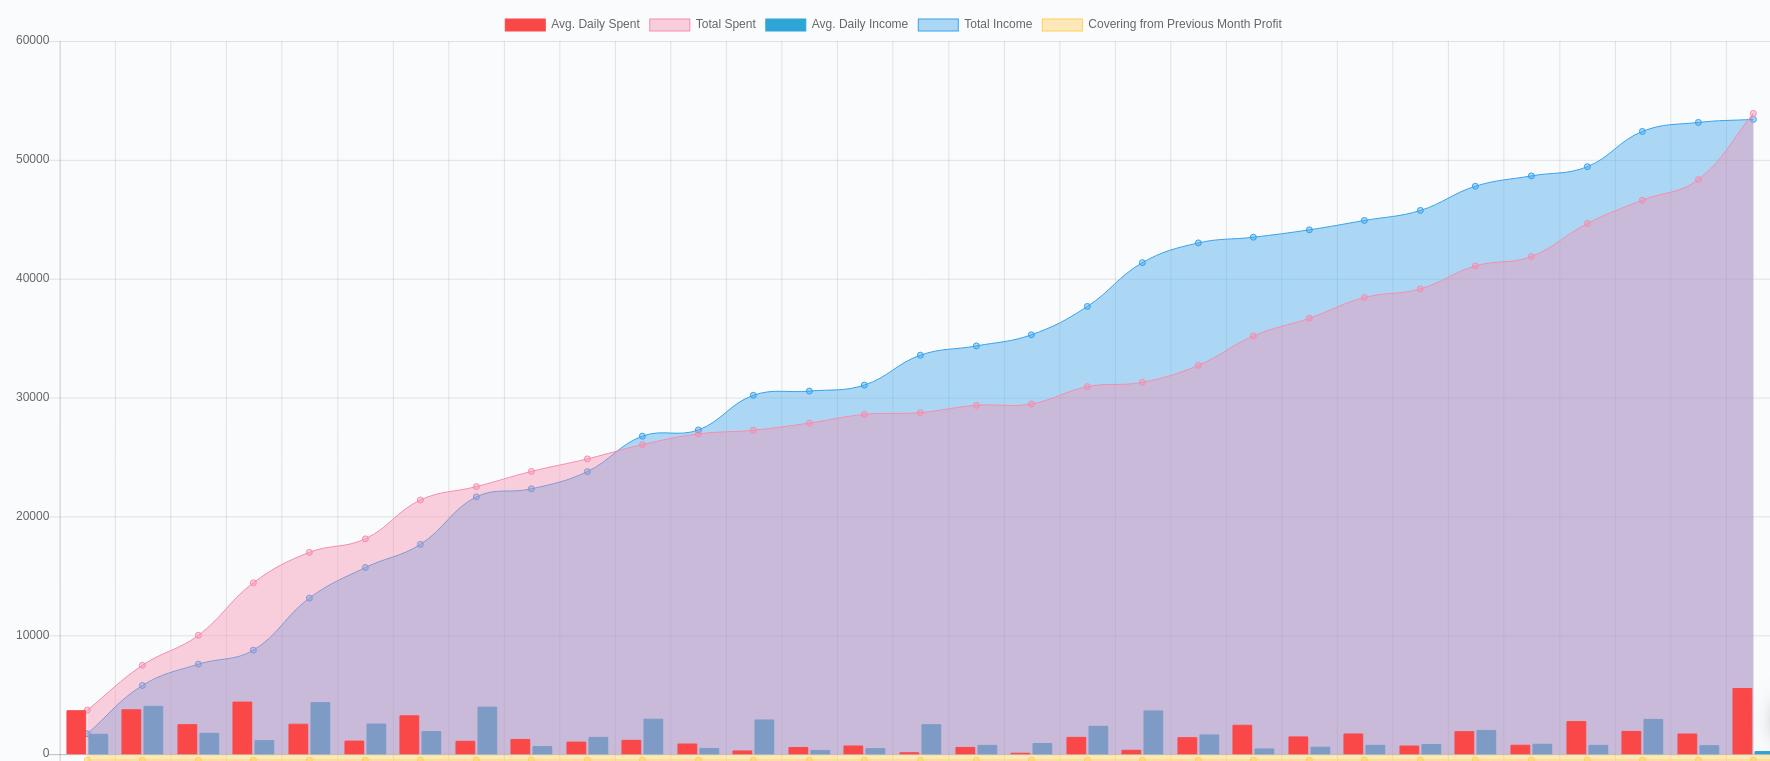Image resolution: width=1770 pixels, height=761 pixels.
Task: Click the 20000 y-axis label
Action: pyautogui.click(x=33, y=517)
